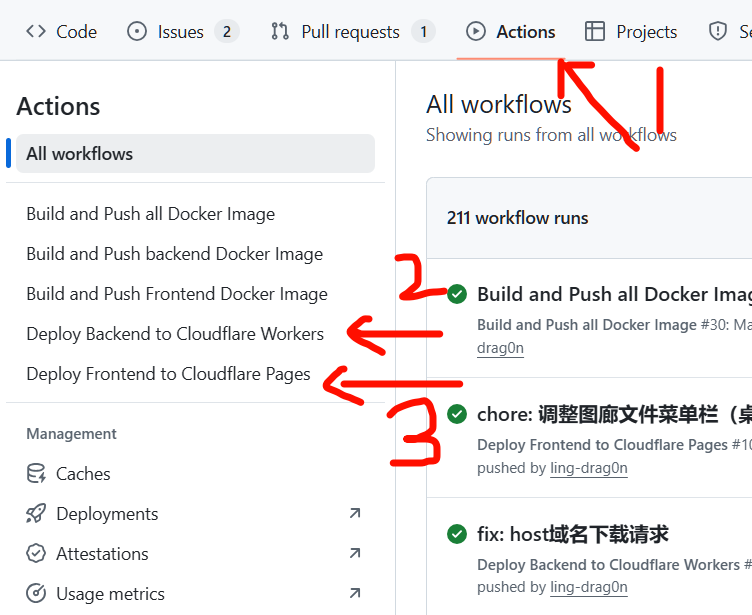This screenshot has width=752, height=615.
Task: Open the 'fix: host域名下载请求' workflow run
Action: pyautogui.click(x=573, y=534)
